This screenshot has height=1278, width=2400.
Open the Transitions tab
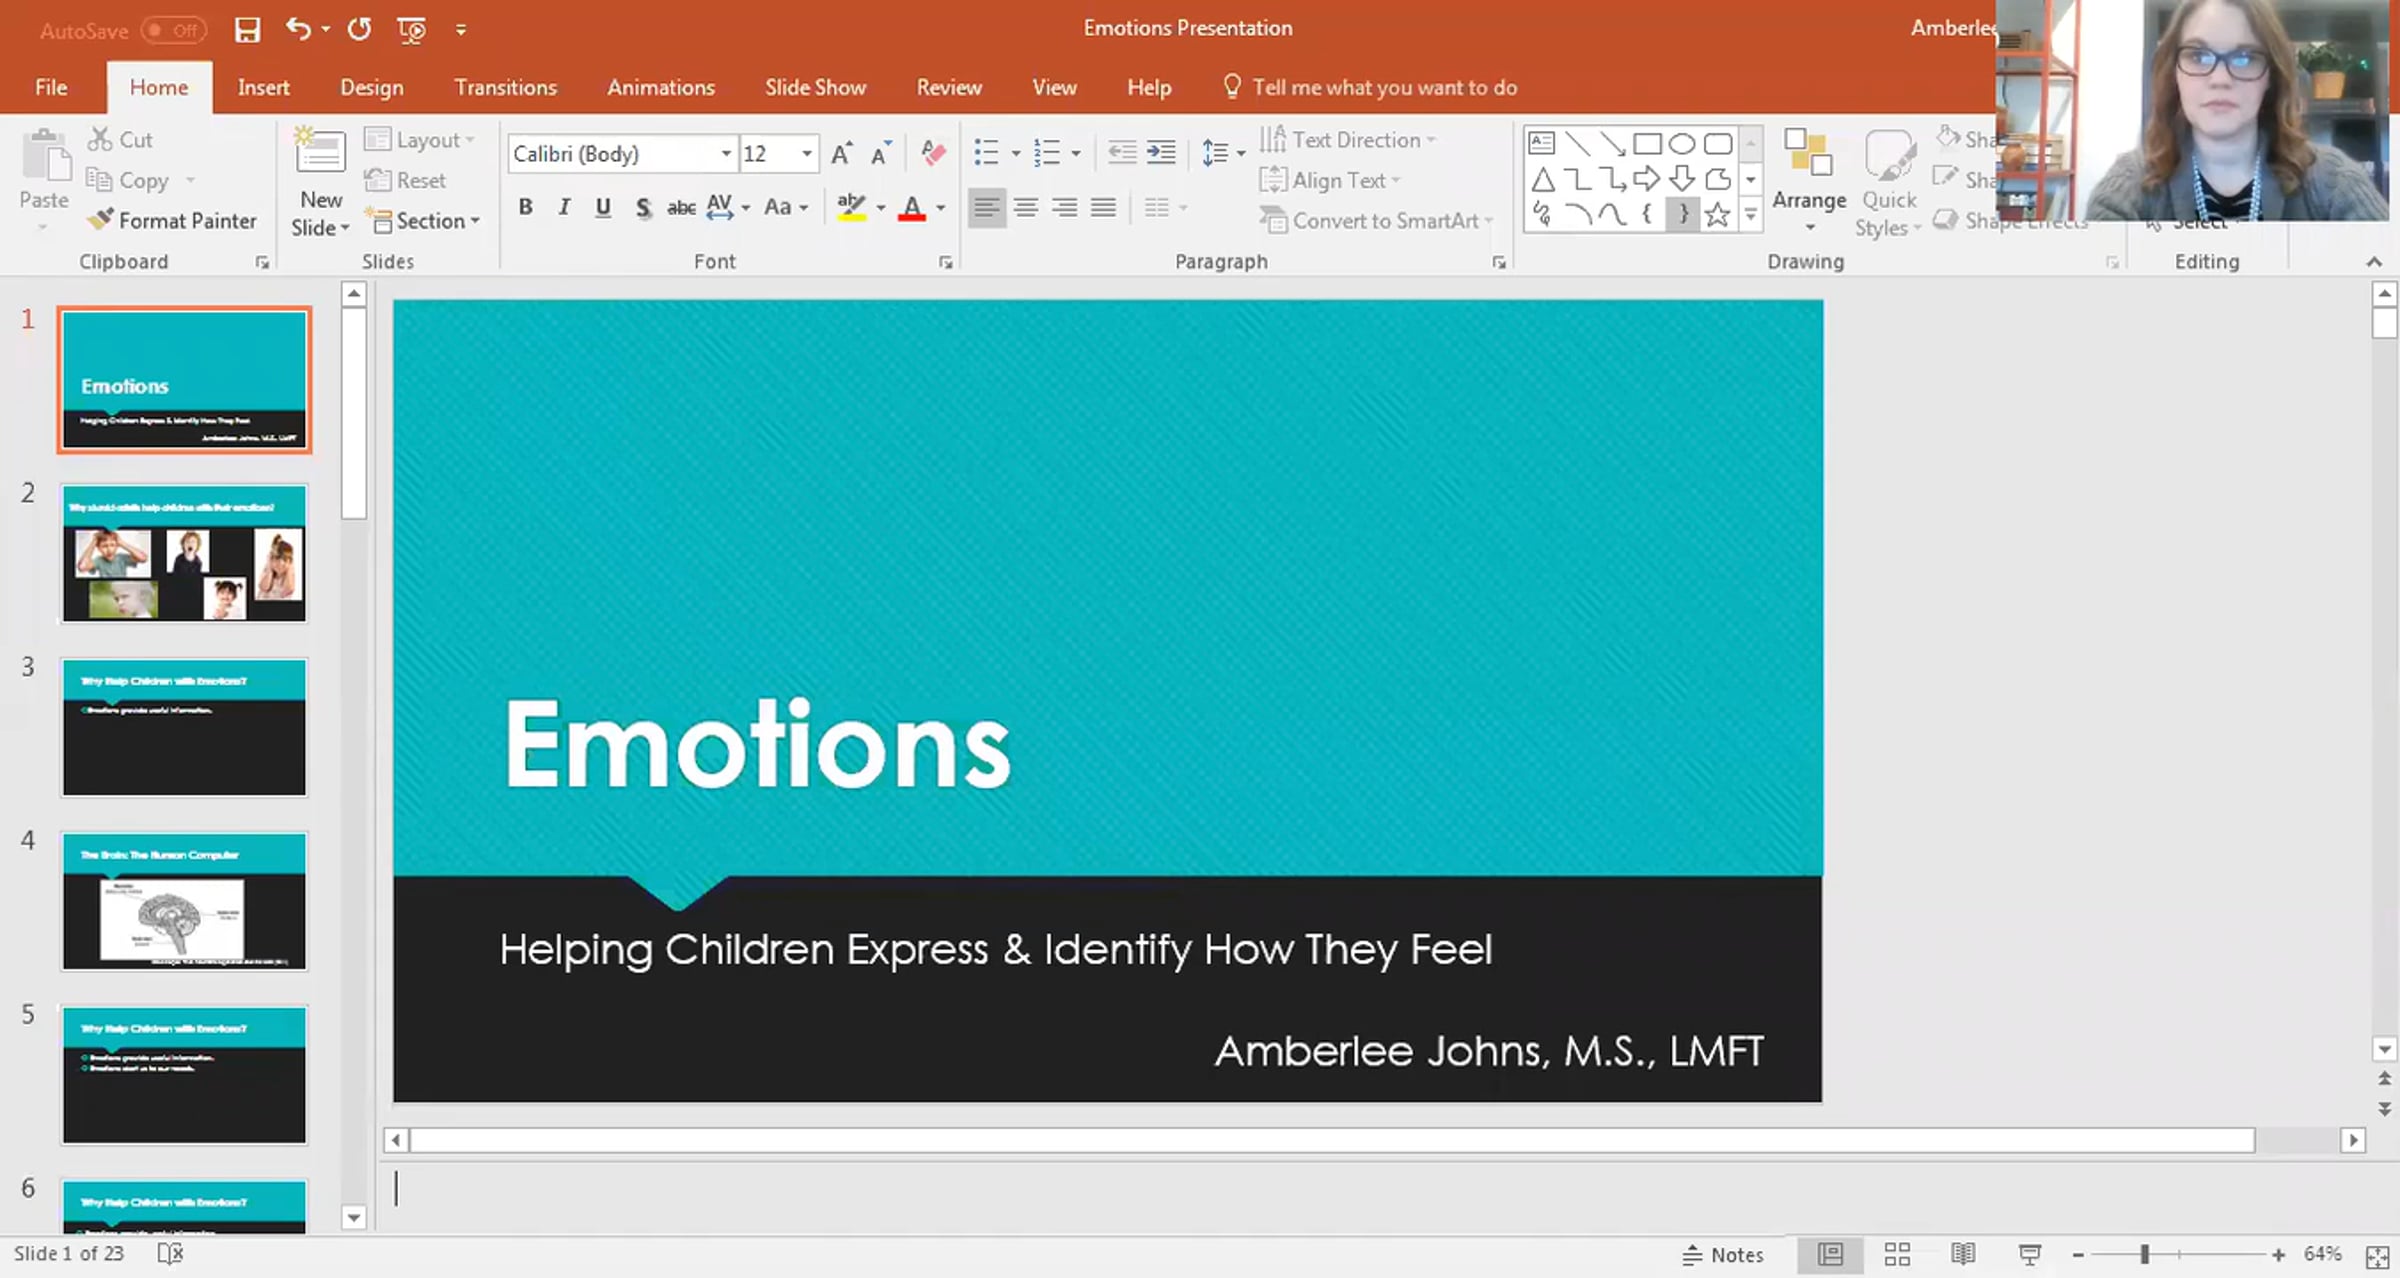coord(505,88)
